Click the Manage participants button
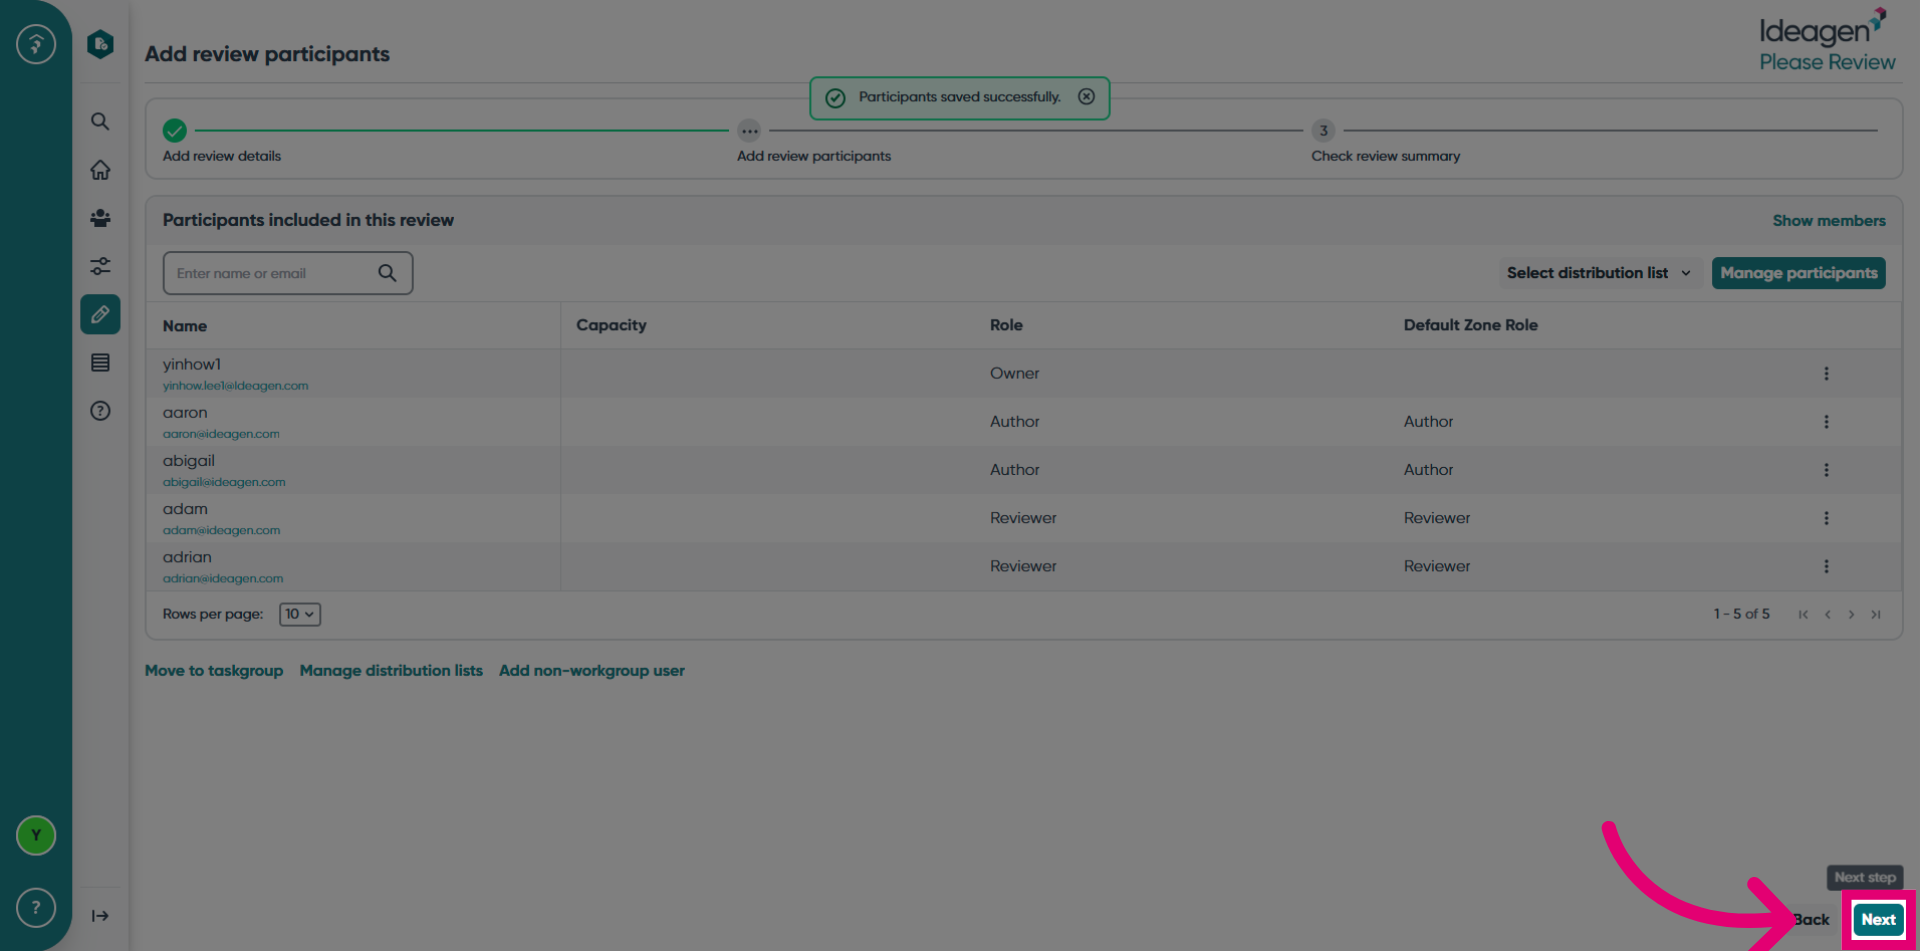Viewport: 1920px width, 951px height. coord(1798,273)
